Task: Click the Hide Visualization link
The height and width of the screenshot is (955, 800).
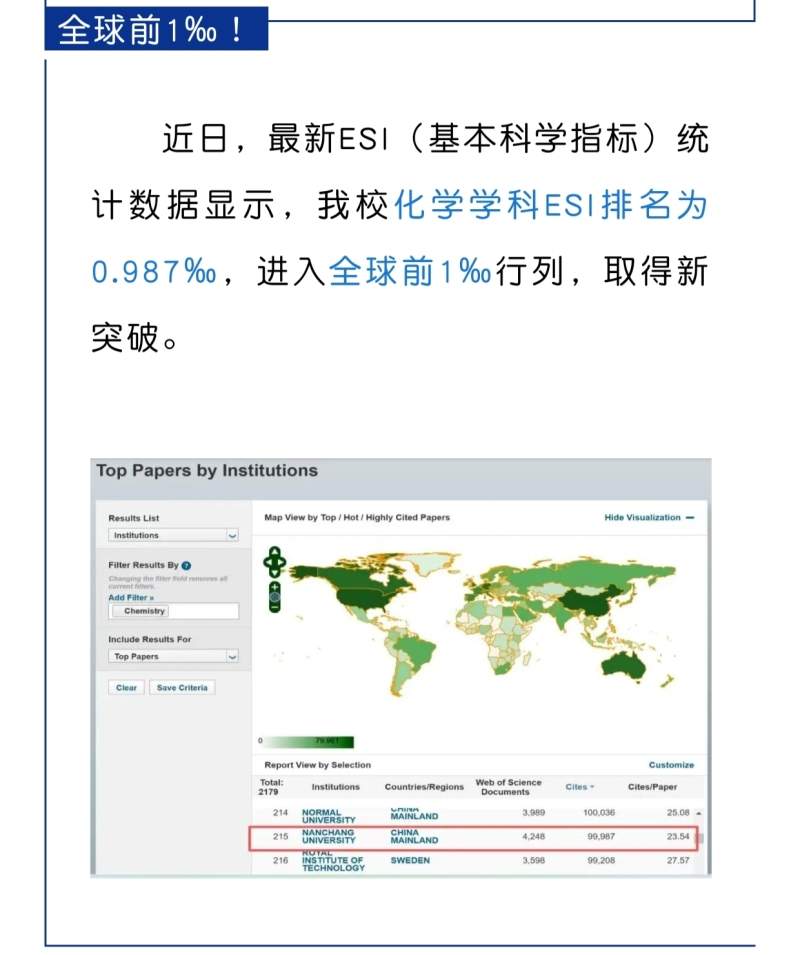Action: tap(642, 518)
